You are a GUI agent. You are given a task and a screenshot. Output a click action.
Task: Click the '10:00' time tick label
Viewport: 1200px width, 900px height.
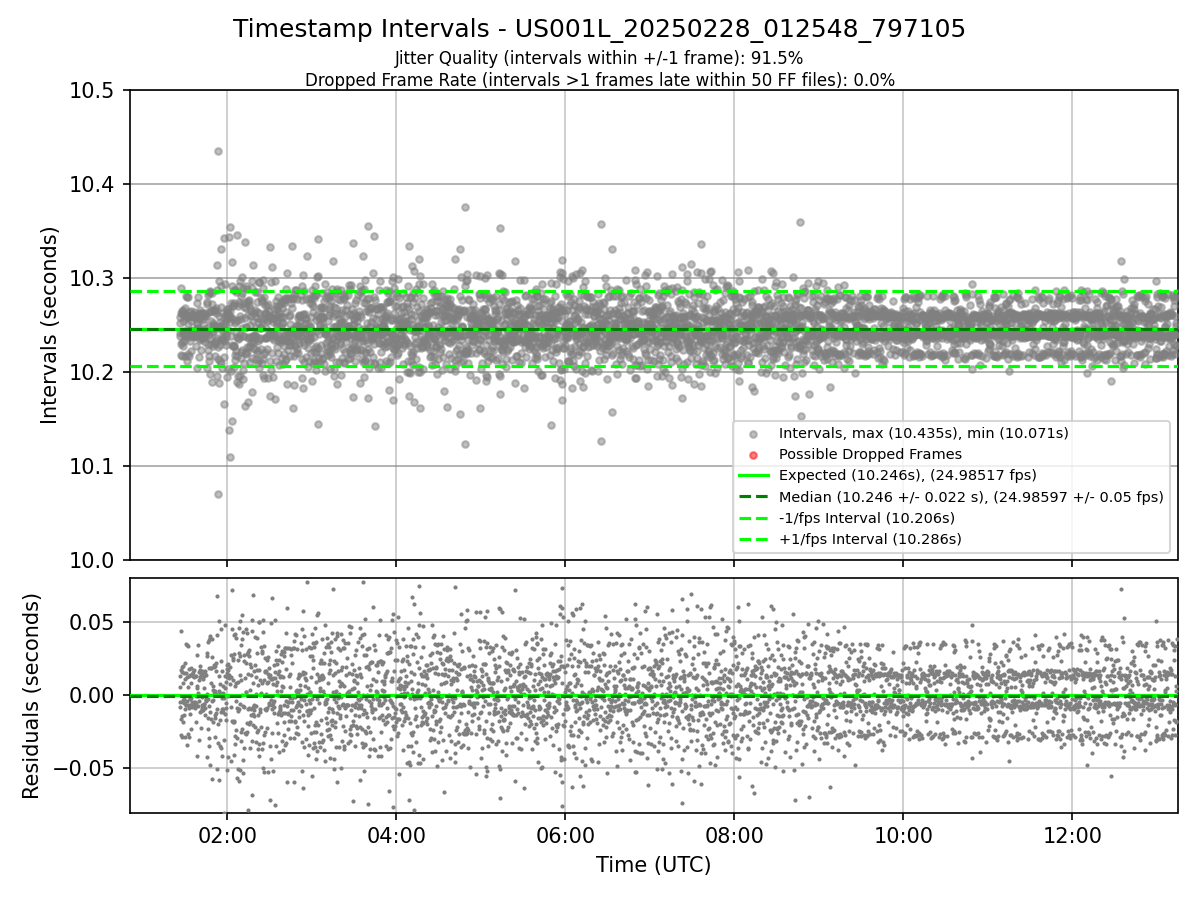point(903,835)
